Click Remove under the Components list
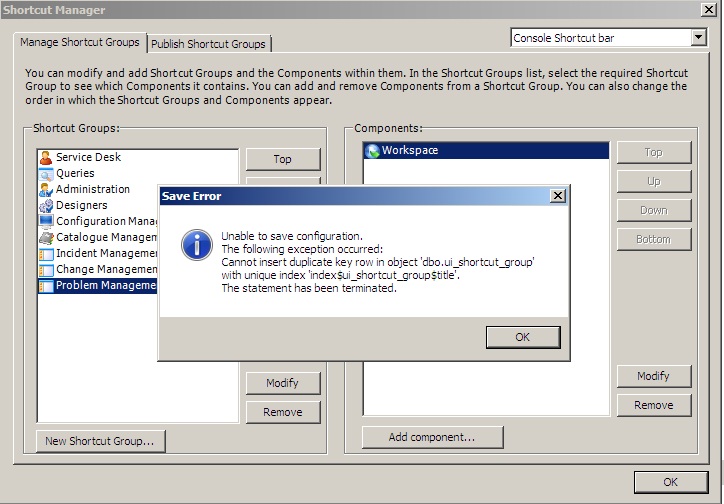Image resolution: width=724 pixels, height=504 pixels. (653, 405)
